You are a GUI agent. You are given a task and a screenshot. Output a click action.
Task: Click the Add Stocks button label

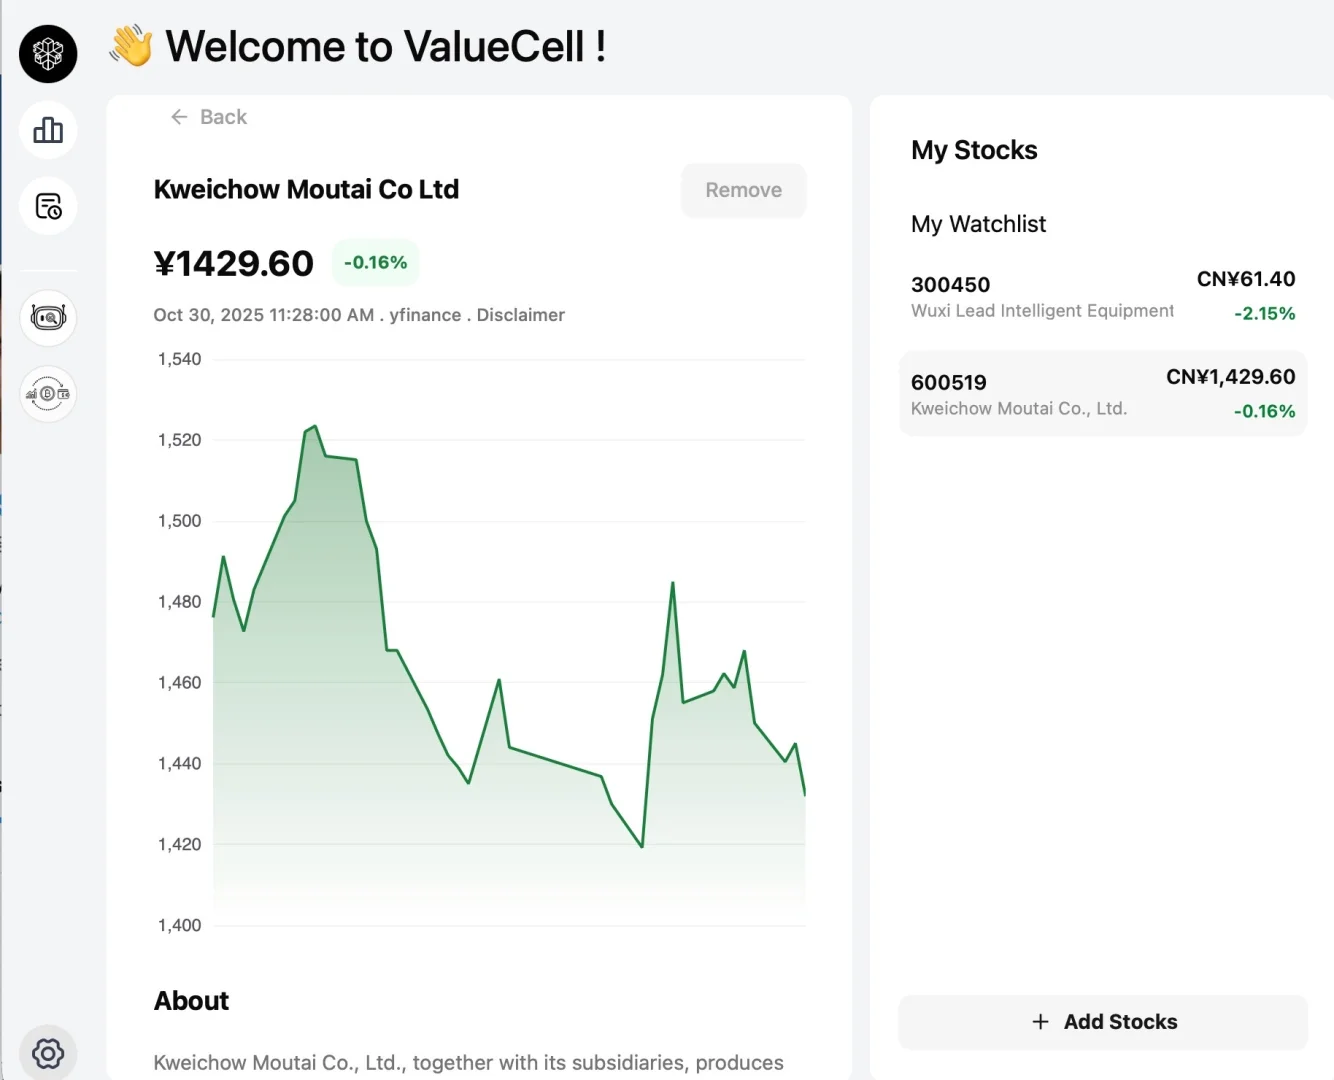(x=1120, y=1022)
